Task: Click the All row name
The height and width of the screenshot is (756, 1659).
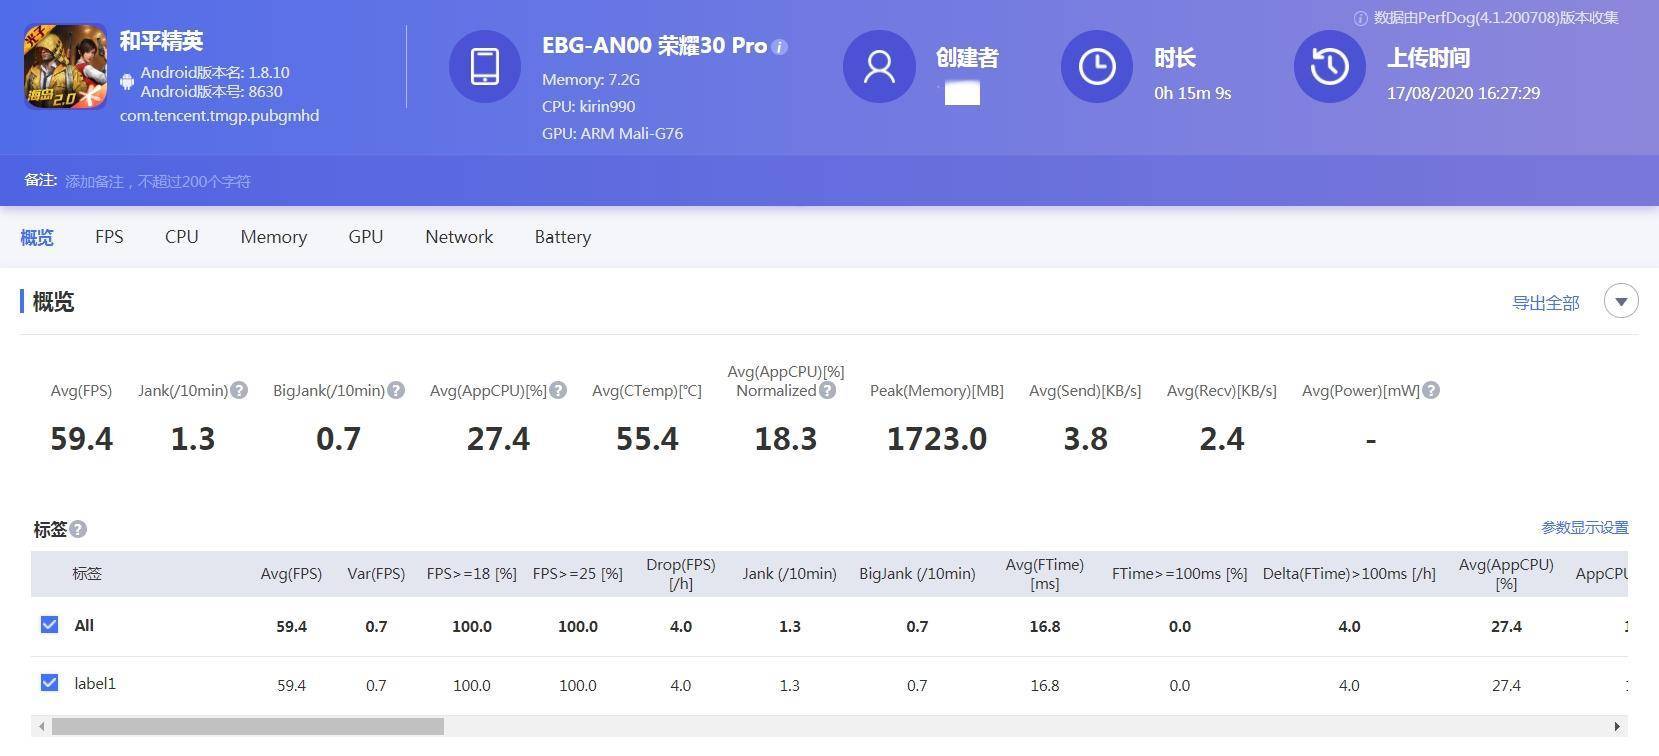Action: (84, 626)
